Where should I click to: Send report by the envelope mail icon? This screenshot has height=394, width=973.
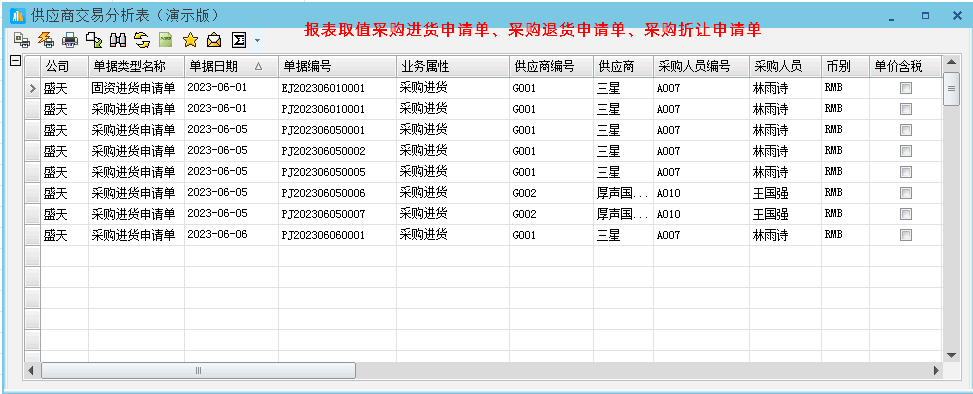[x=214, y=40]
